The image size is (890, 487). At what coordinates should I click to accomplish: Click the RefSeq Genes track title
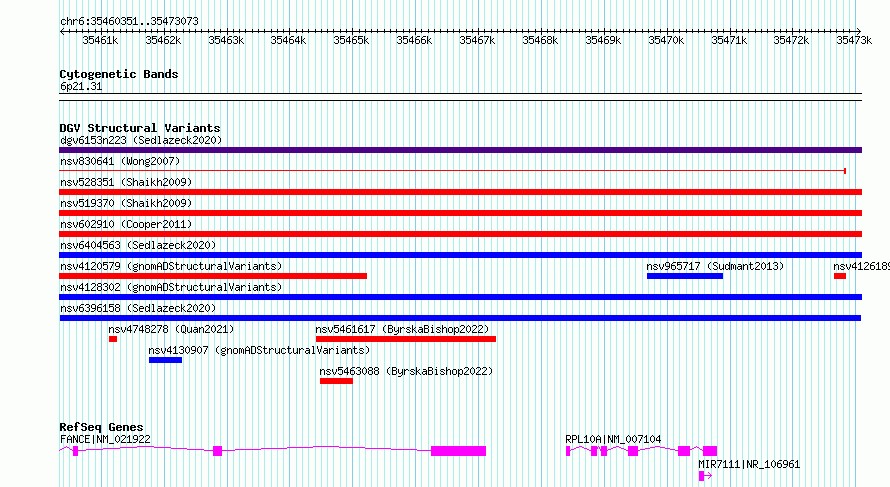101,427
